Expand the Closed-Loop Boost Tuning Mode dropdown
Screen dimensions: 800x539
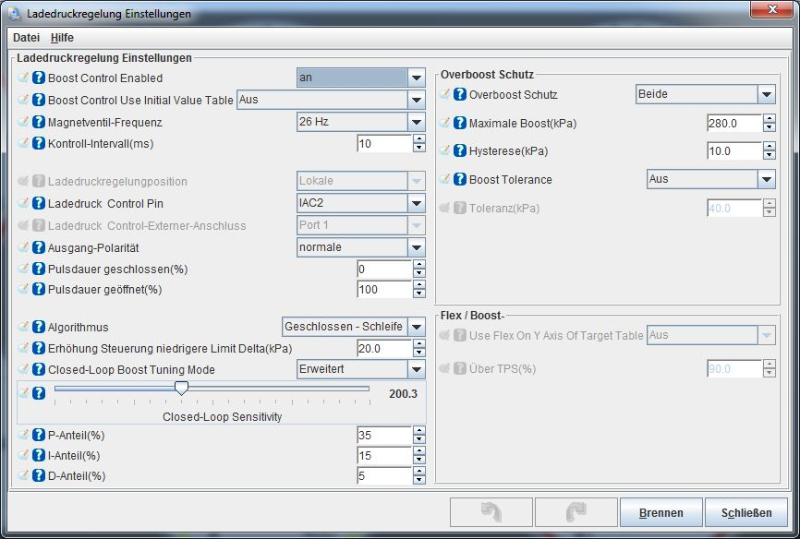point(416,370)
